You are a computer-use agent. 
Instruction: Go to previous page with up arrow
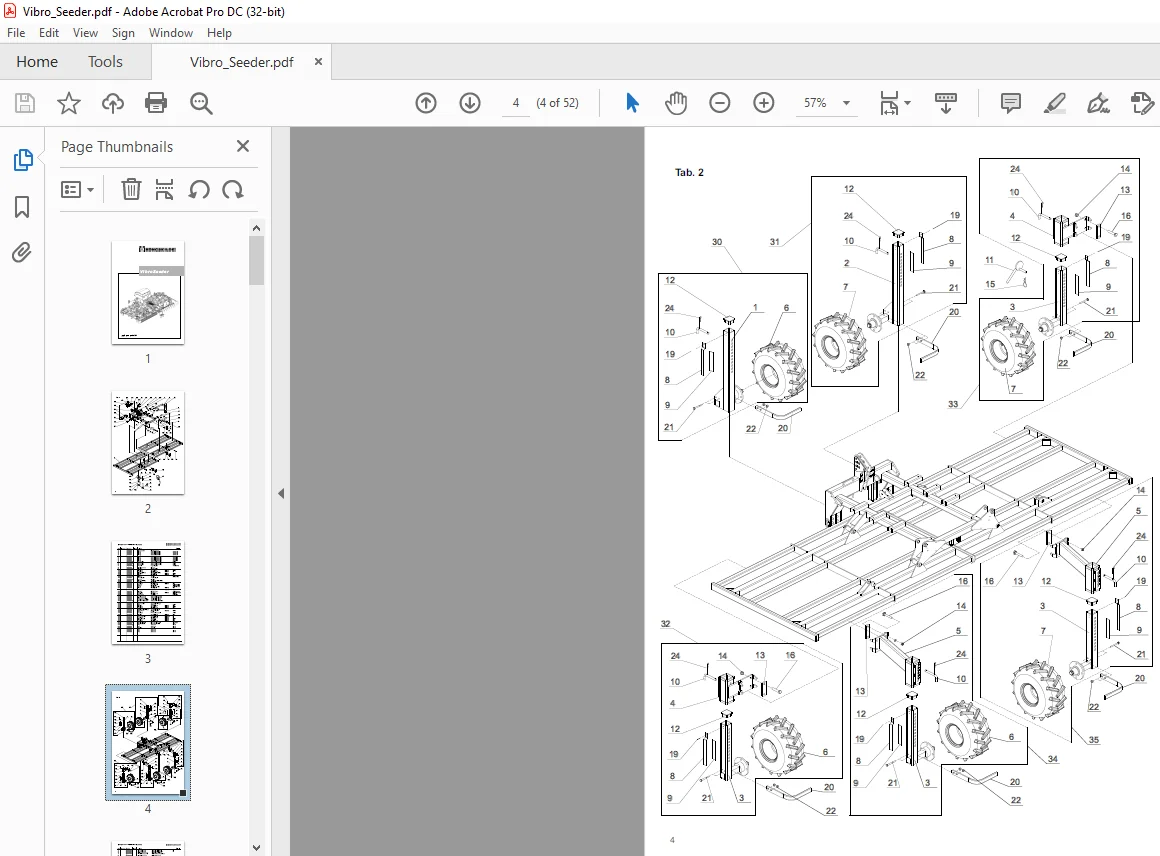[426, 103]
